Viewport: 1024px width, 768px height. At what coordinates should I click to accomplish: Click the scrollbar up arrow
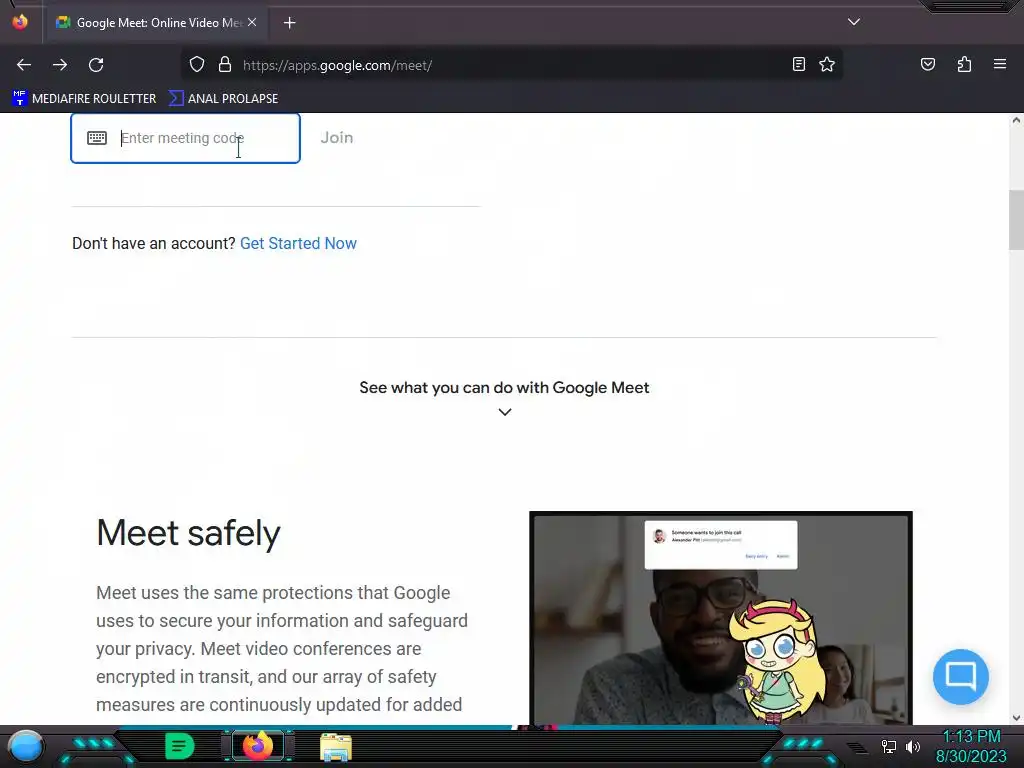[1016, 121]
